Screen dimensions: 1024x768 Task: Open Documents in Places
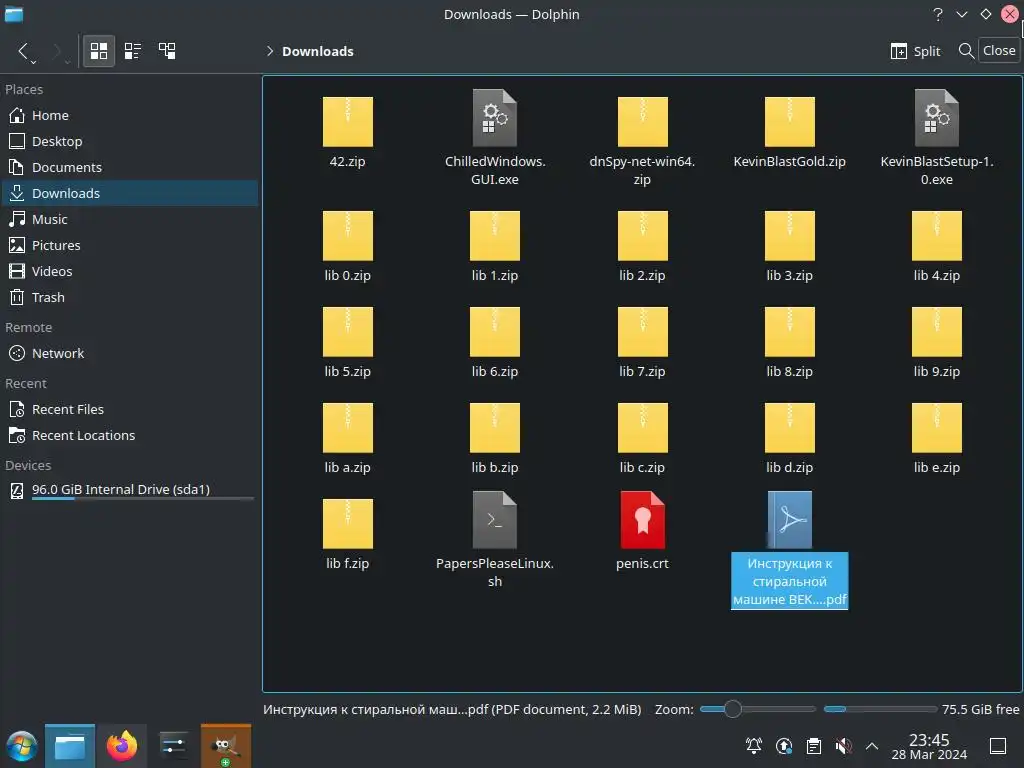pyautogui.click(x=131, y=167)
